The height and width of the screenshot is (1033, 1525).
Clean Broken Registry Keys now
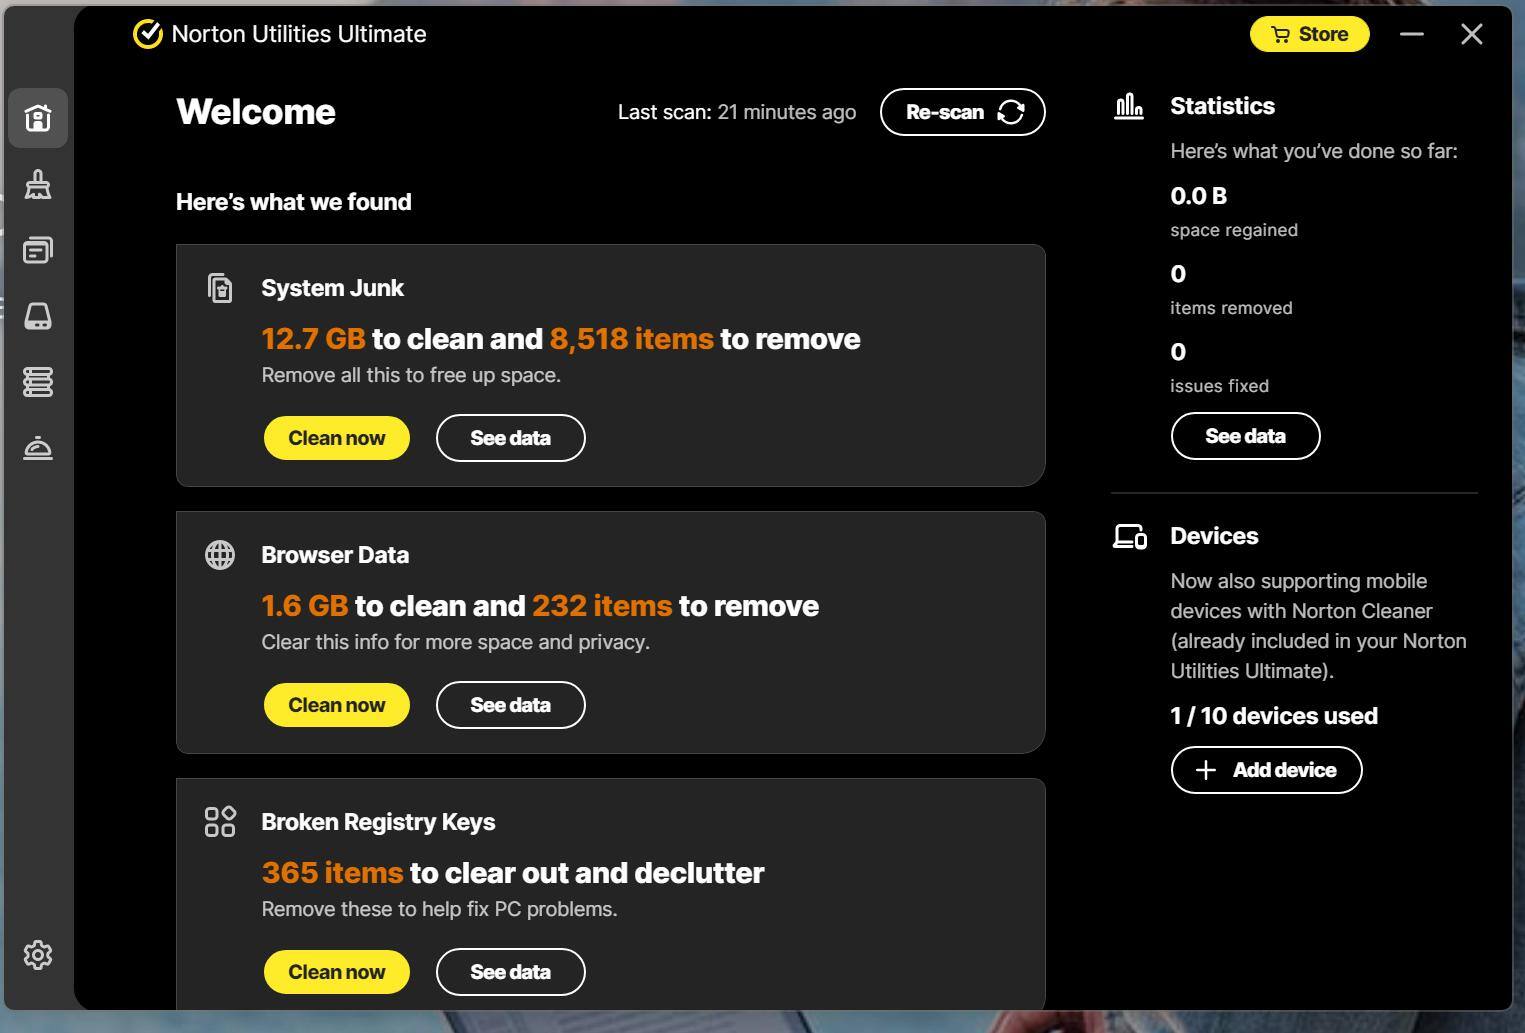(x=337, y=972)
